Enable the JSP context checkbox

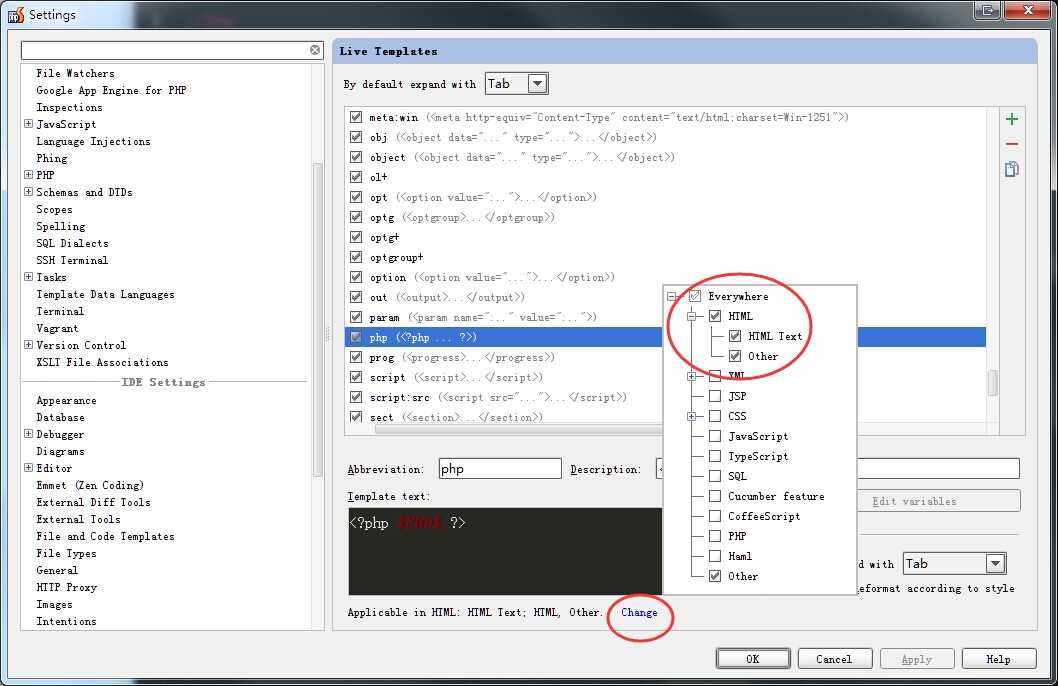[x=715, y=396]
